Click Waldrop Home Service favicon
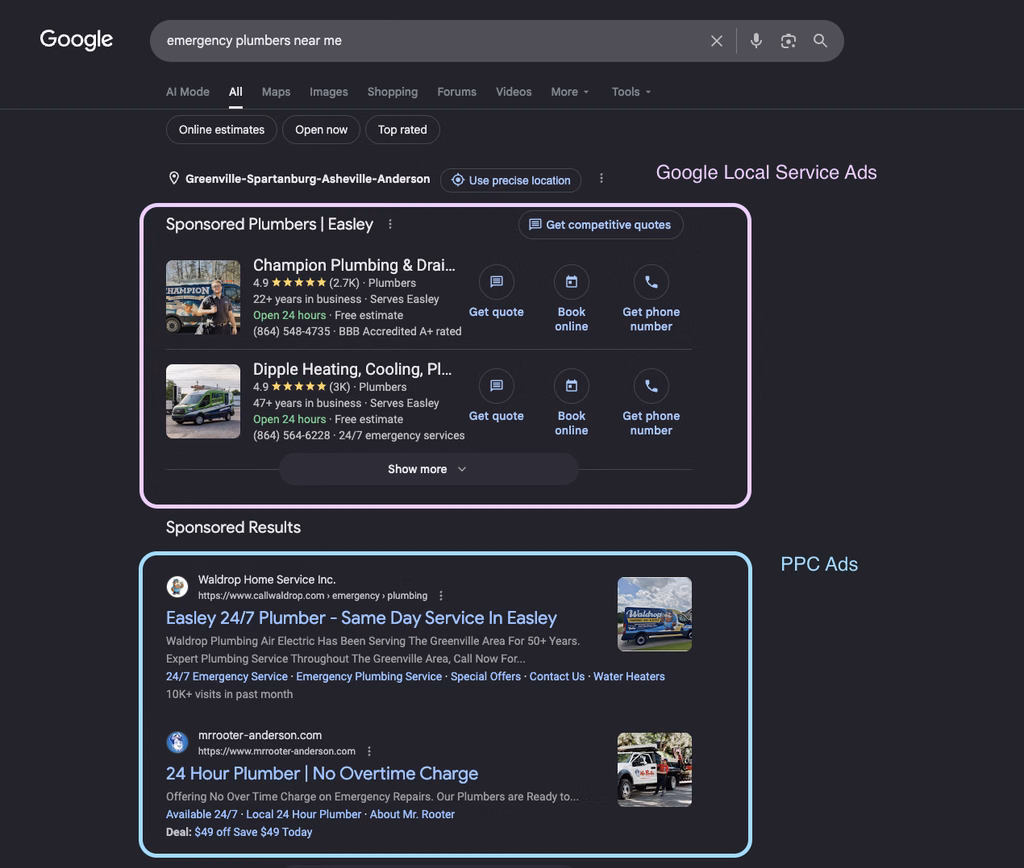This screenshot has width=1024, height=868. click(x=177, y=587)
